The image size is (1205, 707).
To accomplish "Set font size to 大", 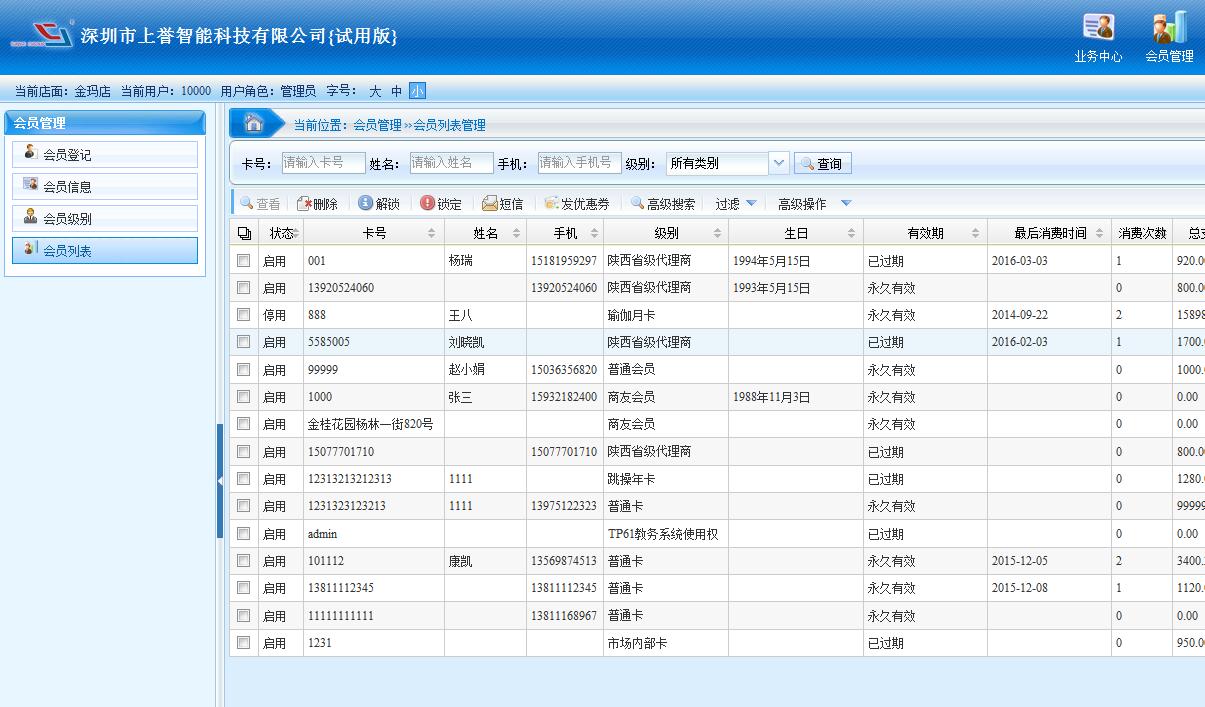I will 375,91.
